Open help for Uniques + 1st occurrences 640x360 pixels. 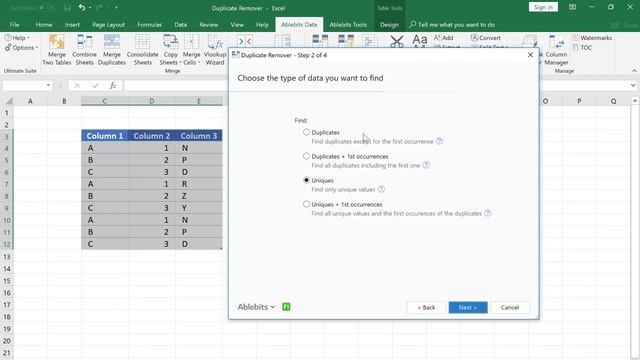488,213
